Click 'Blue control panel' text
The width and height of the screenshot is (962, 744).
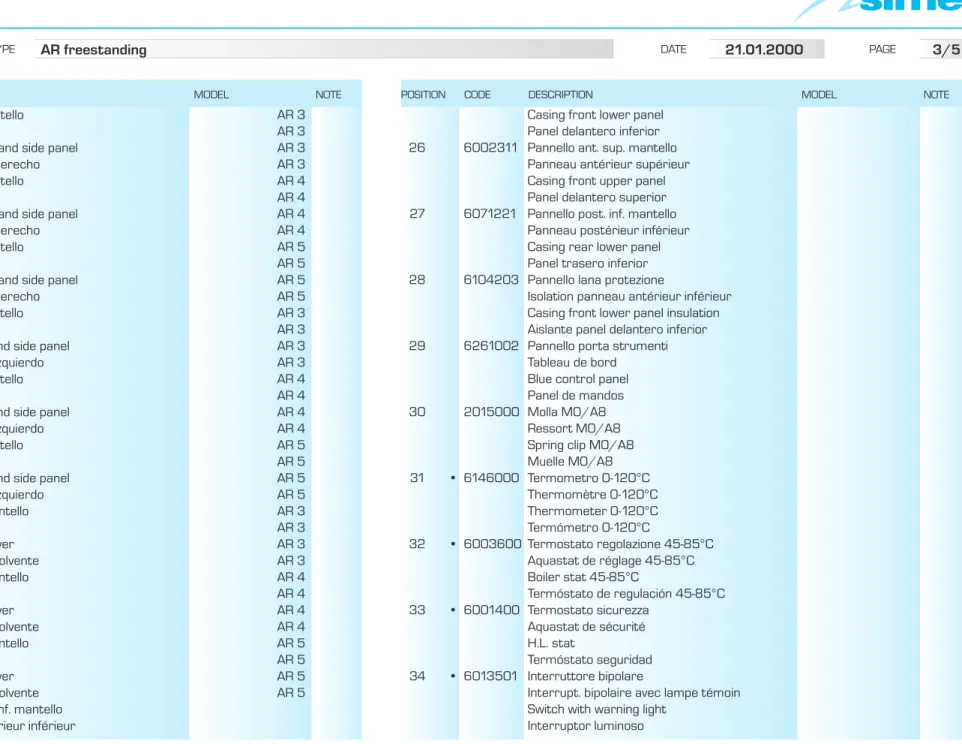click(578, 379)
